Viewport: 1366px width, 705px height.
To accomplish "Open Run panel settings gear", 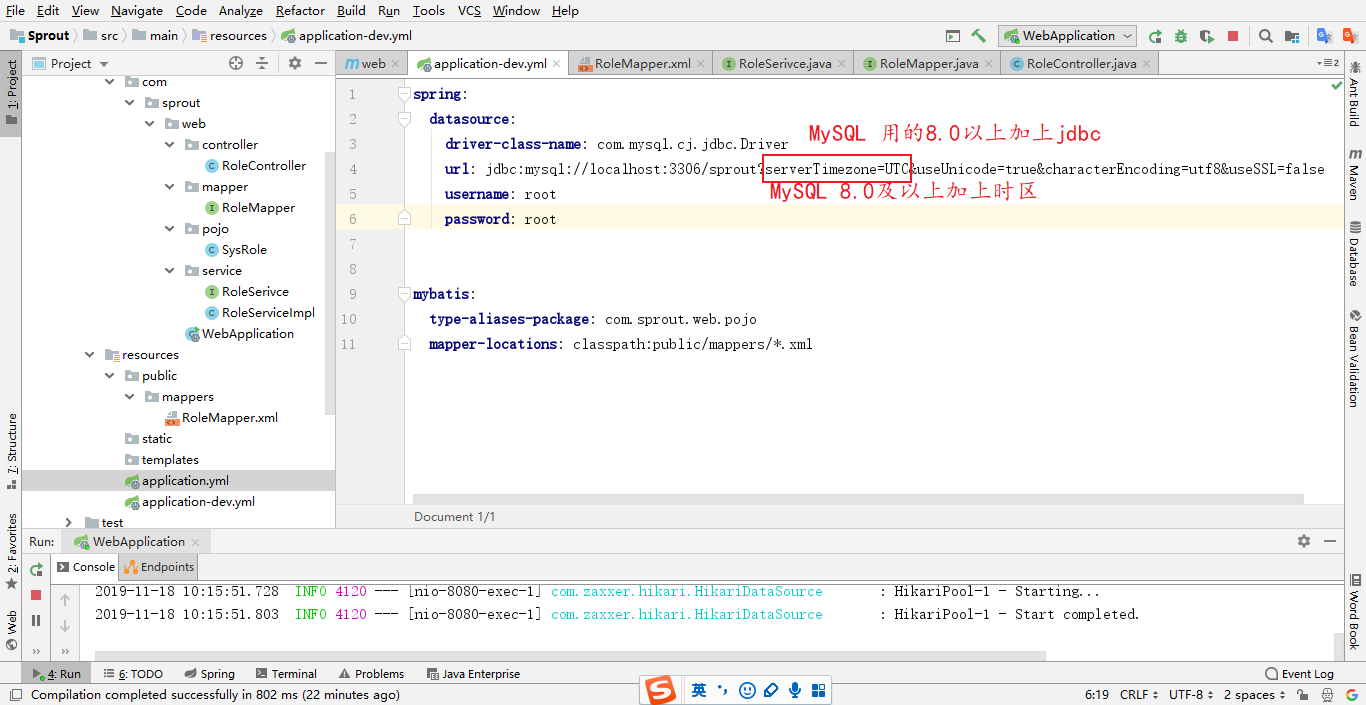I will pyautogui.click(x=1304, y=541).
